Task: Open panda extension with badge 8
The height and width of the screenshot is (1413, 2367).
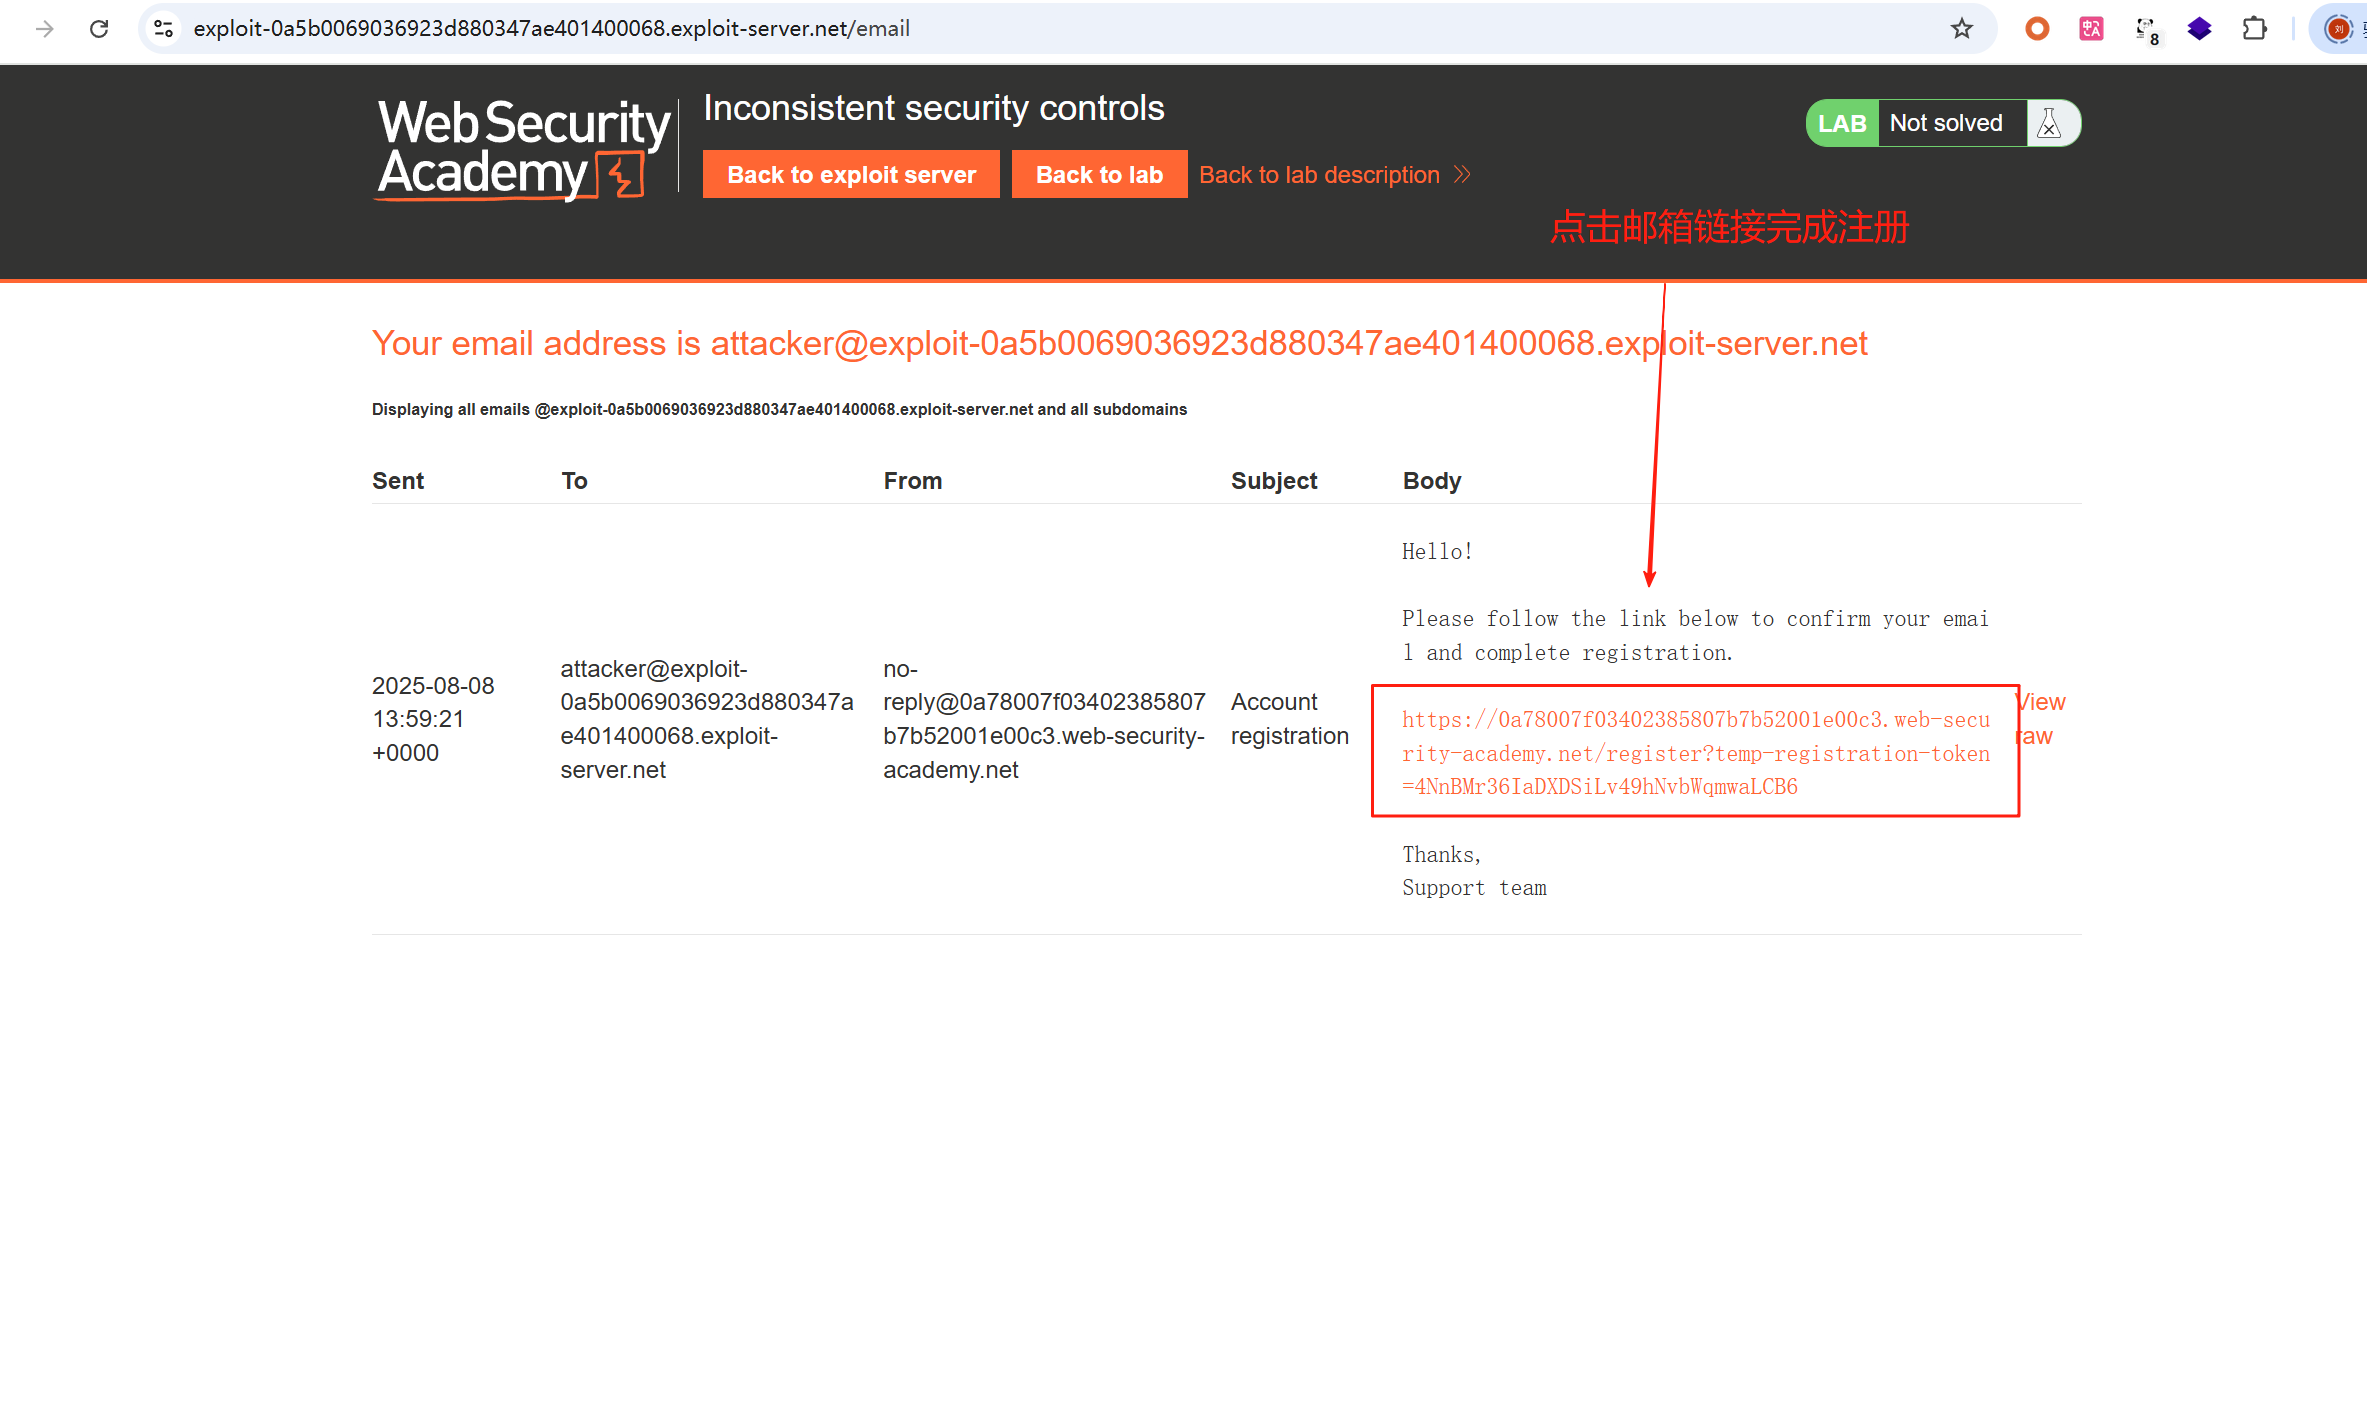Action: (x=2146, y=29)
